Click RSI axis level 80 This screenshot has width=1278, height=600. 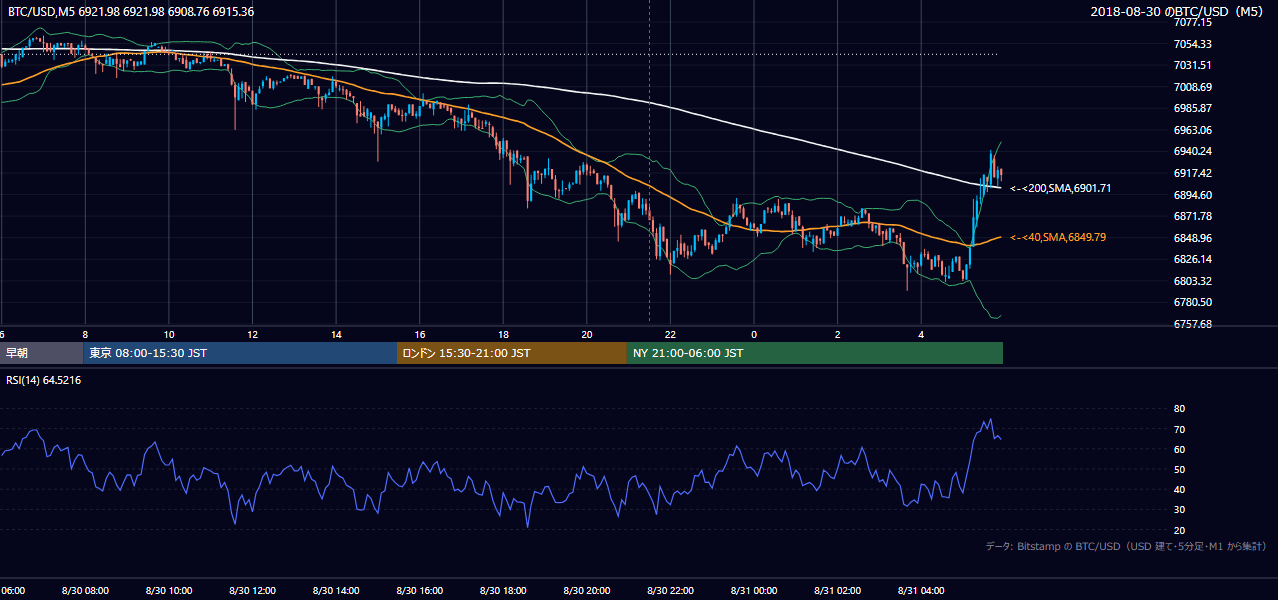pos(1180,409)
